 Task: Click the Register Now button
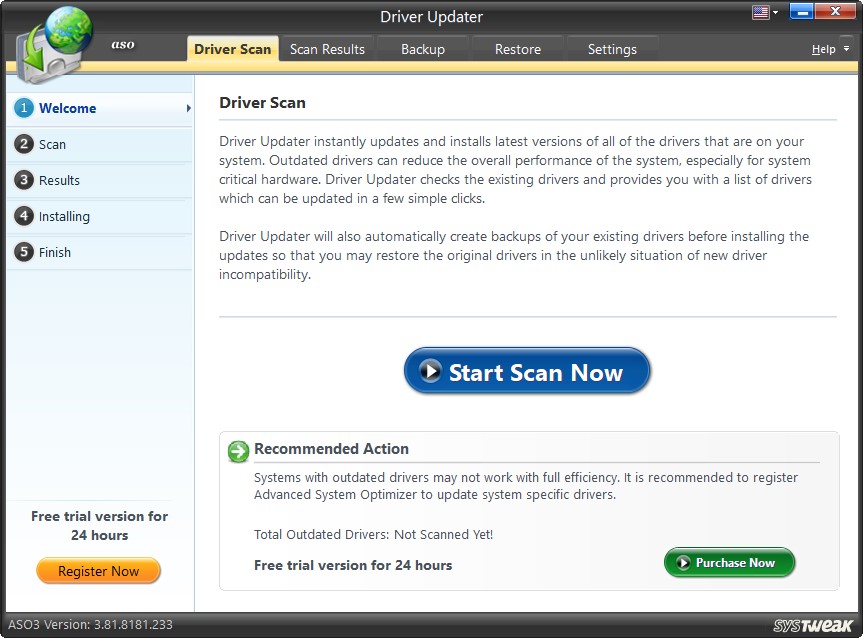click(98, 570)
